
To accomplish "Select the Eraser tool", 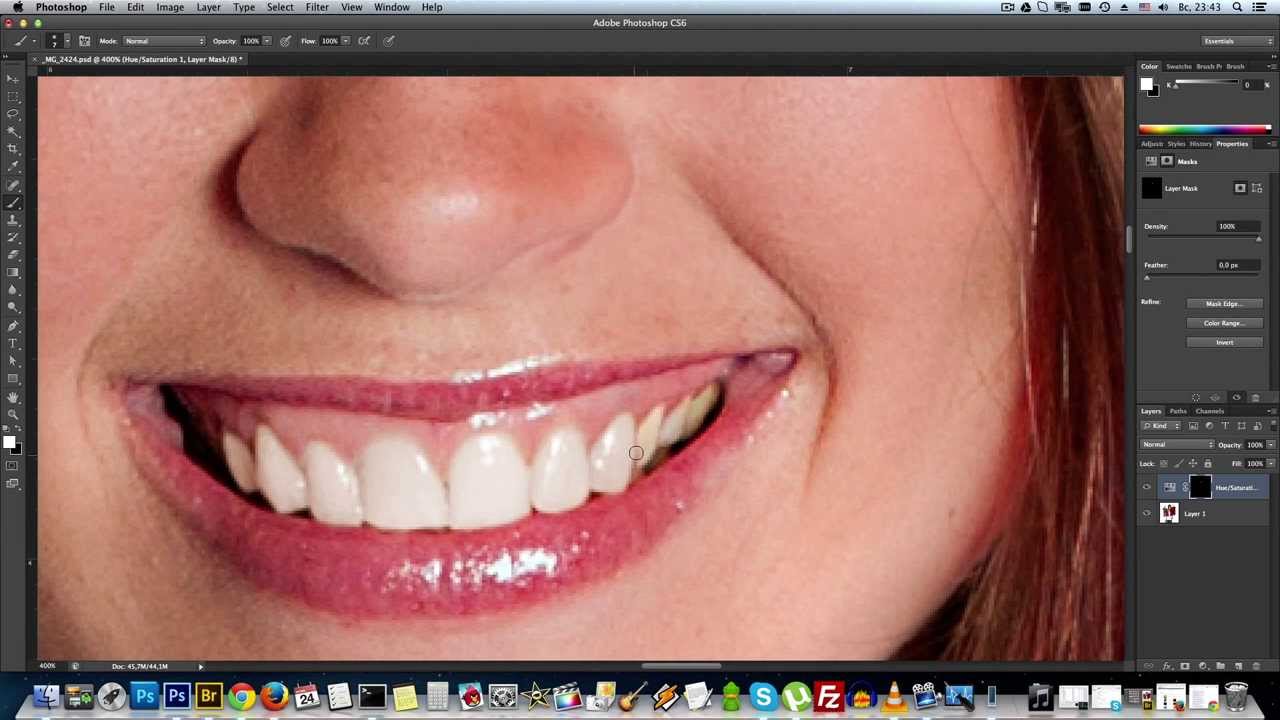I will (x=13, y=255).
